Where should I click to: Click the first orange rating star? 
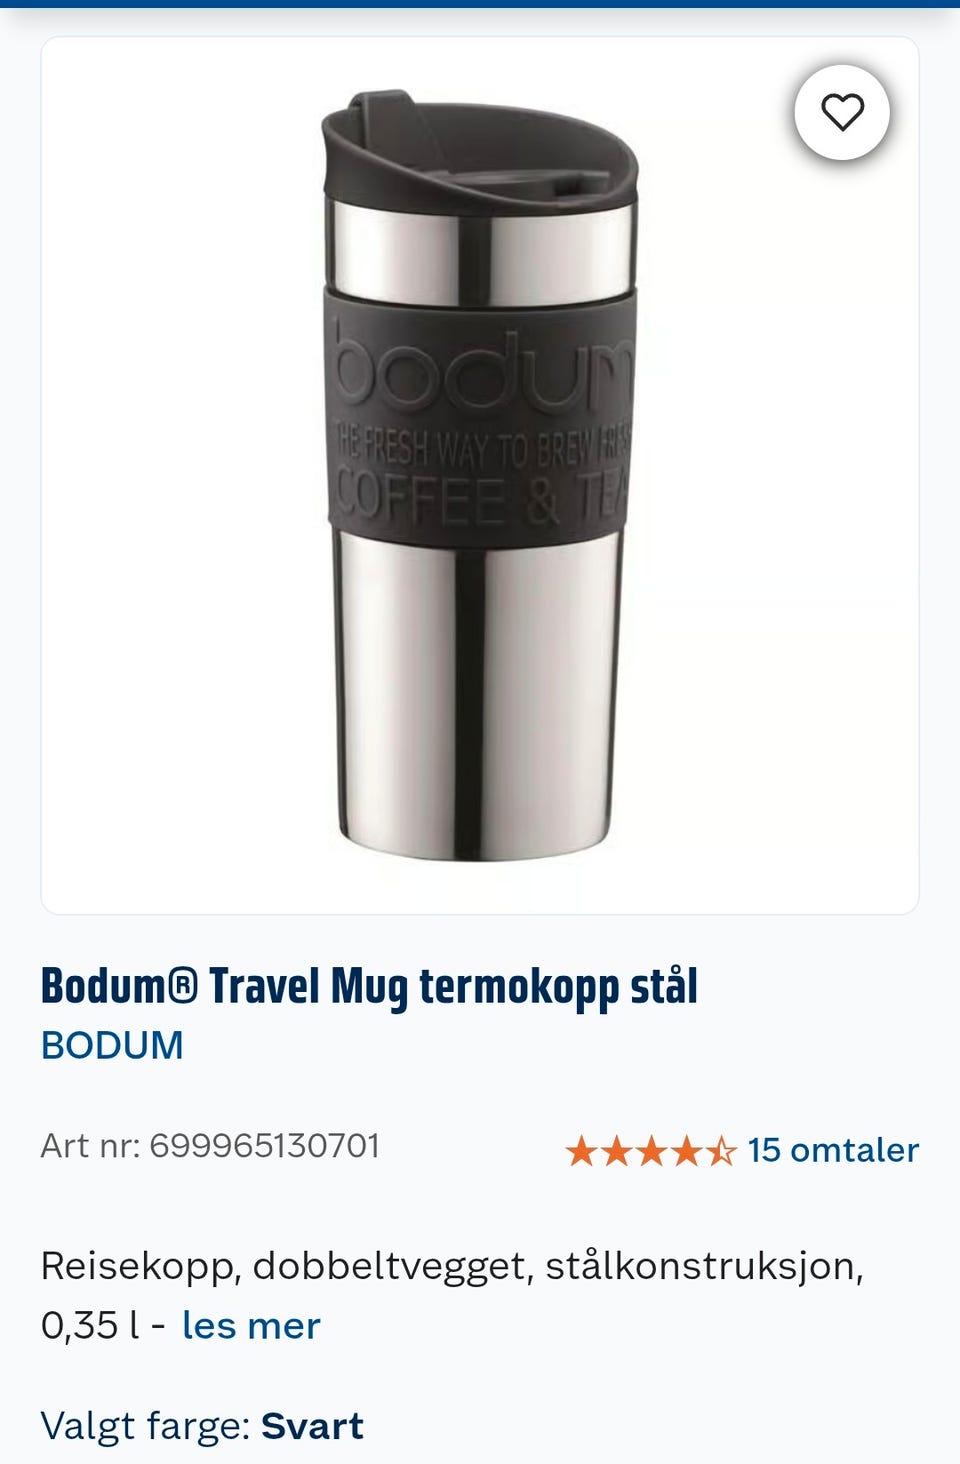(581, 1151)
